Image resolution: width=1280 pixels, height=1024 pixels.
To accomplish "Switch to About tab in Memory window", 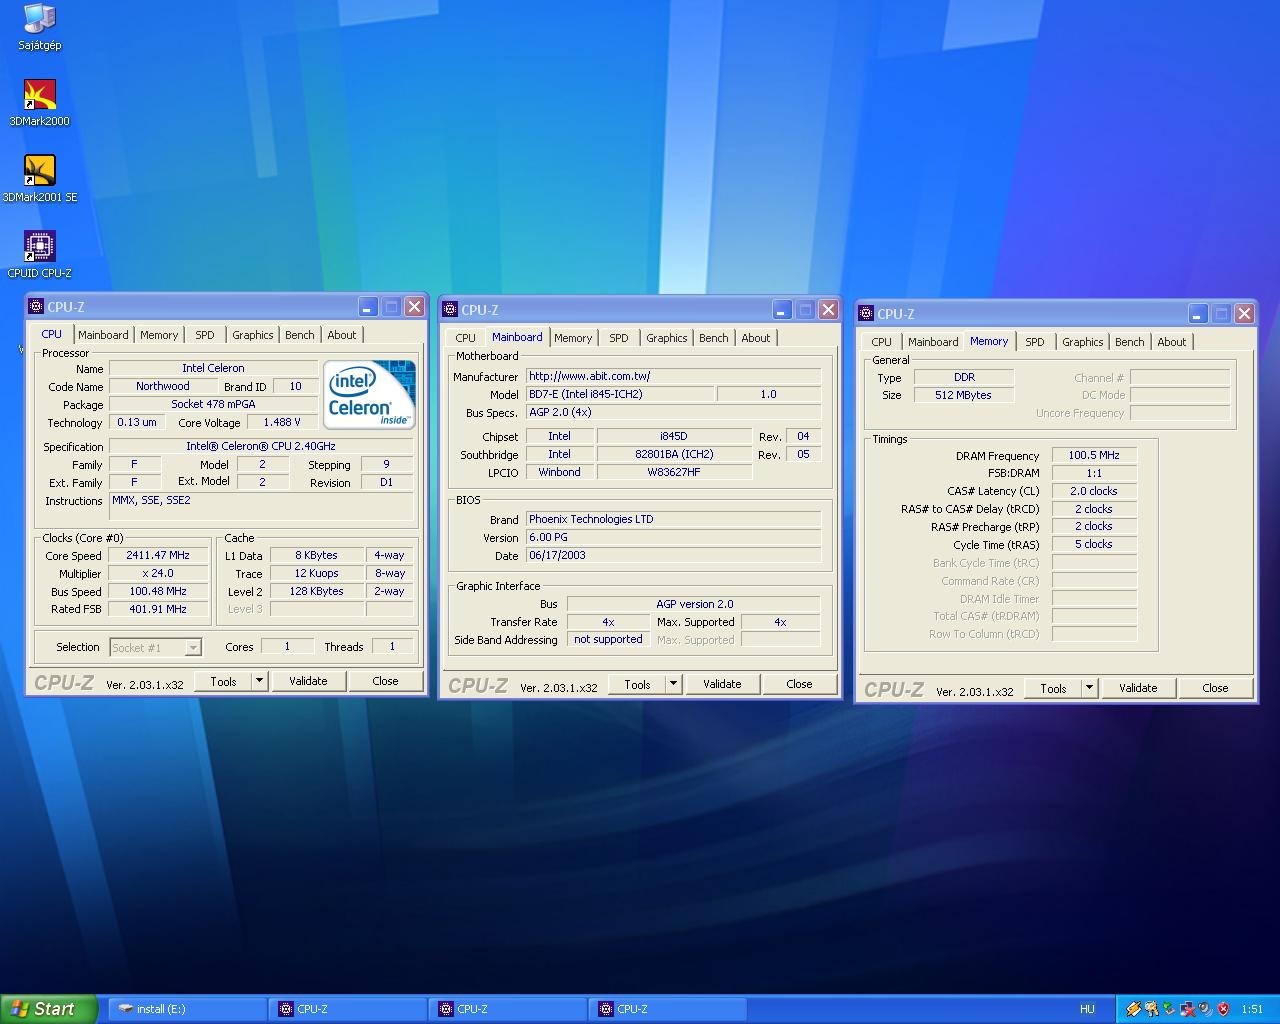I will click(x=1172, y=342).
